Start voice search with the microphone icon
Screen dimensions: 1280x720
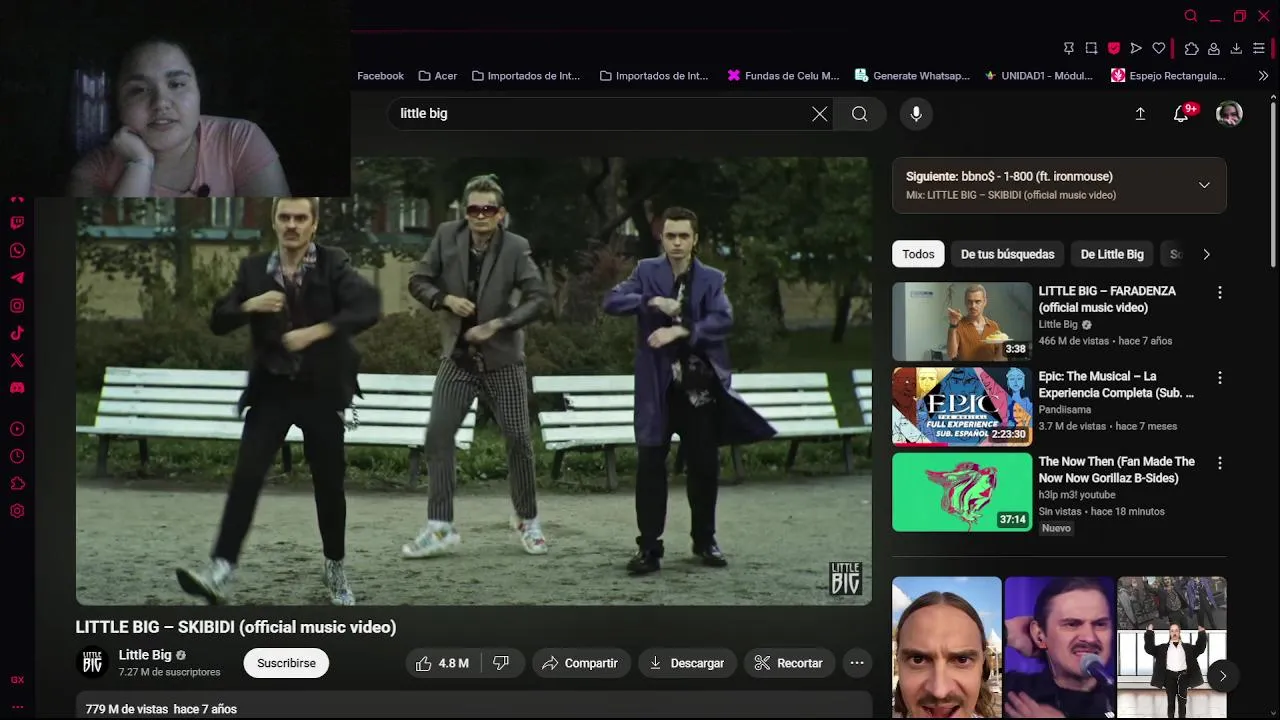[916, 114]
